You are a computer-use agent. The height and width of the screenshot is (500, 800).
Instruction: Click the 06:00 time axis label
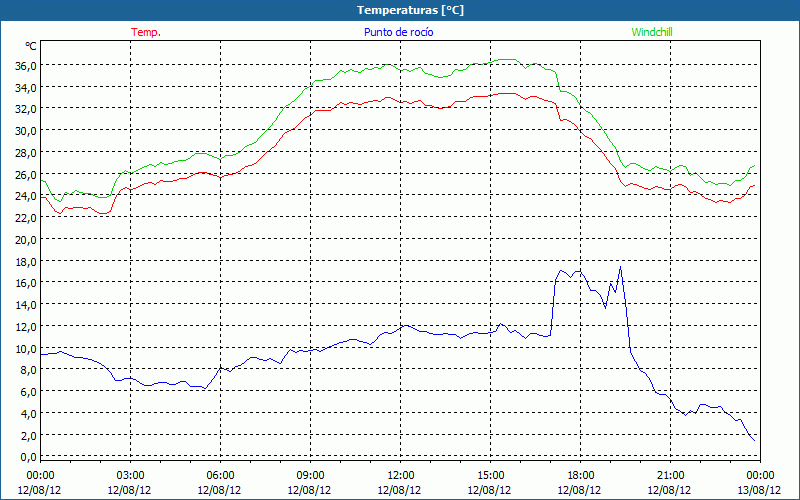tap(220, 476)
